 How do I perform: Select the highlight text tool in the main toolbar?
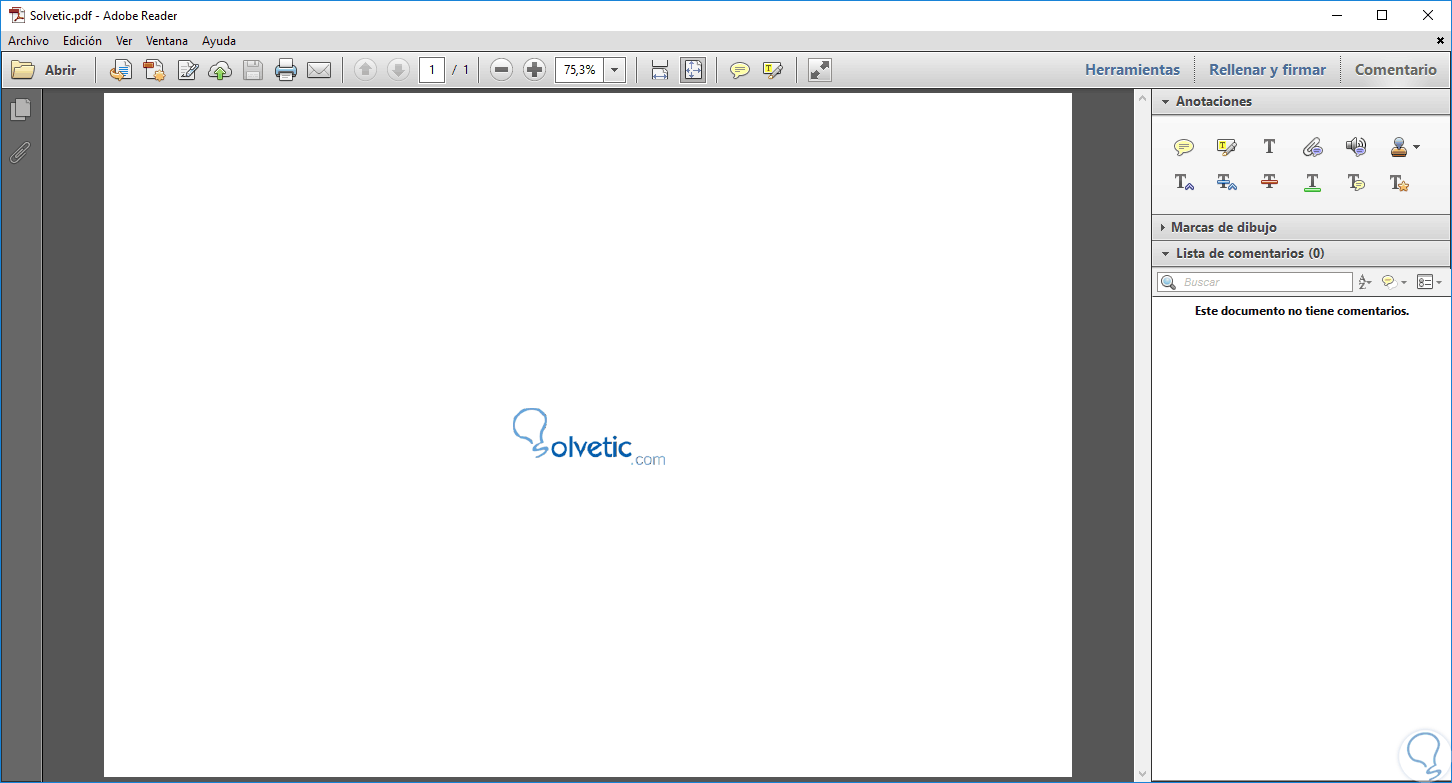point(772,70)
